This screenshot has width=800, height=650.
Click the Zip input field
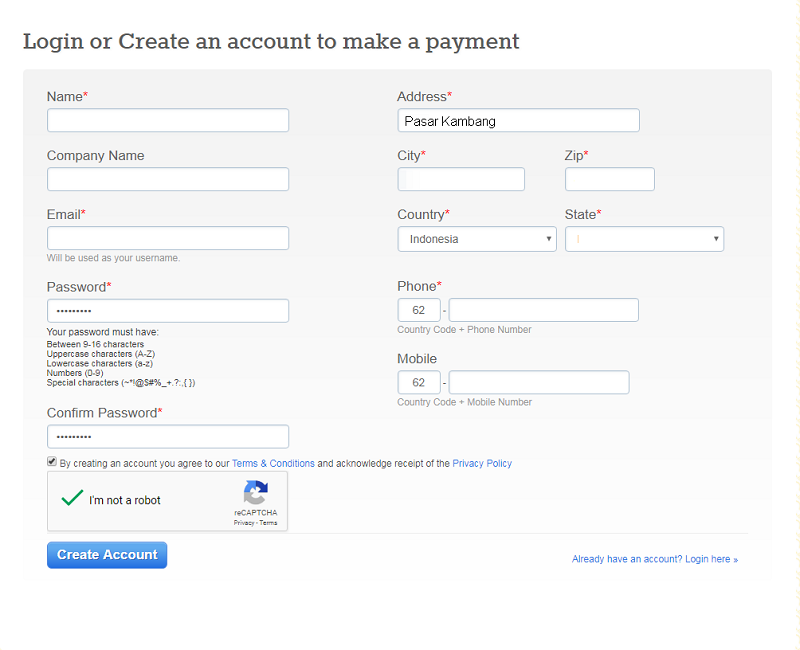pyautogui.click(x=609, y=179)
